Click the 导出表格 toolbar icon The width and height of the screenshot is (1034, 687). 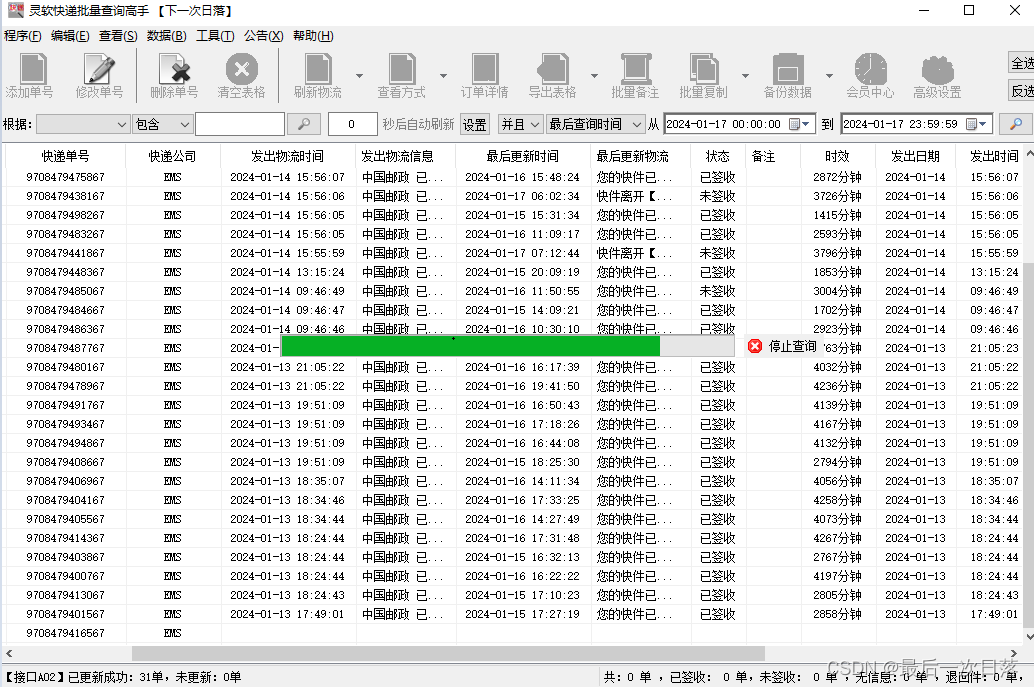[x=553, y=69]
